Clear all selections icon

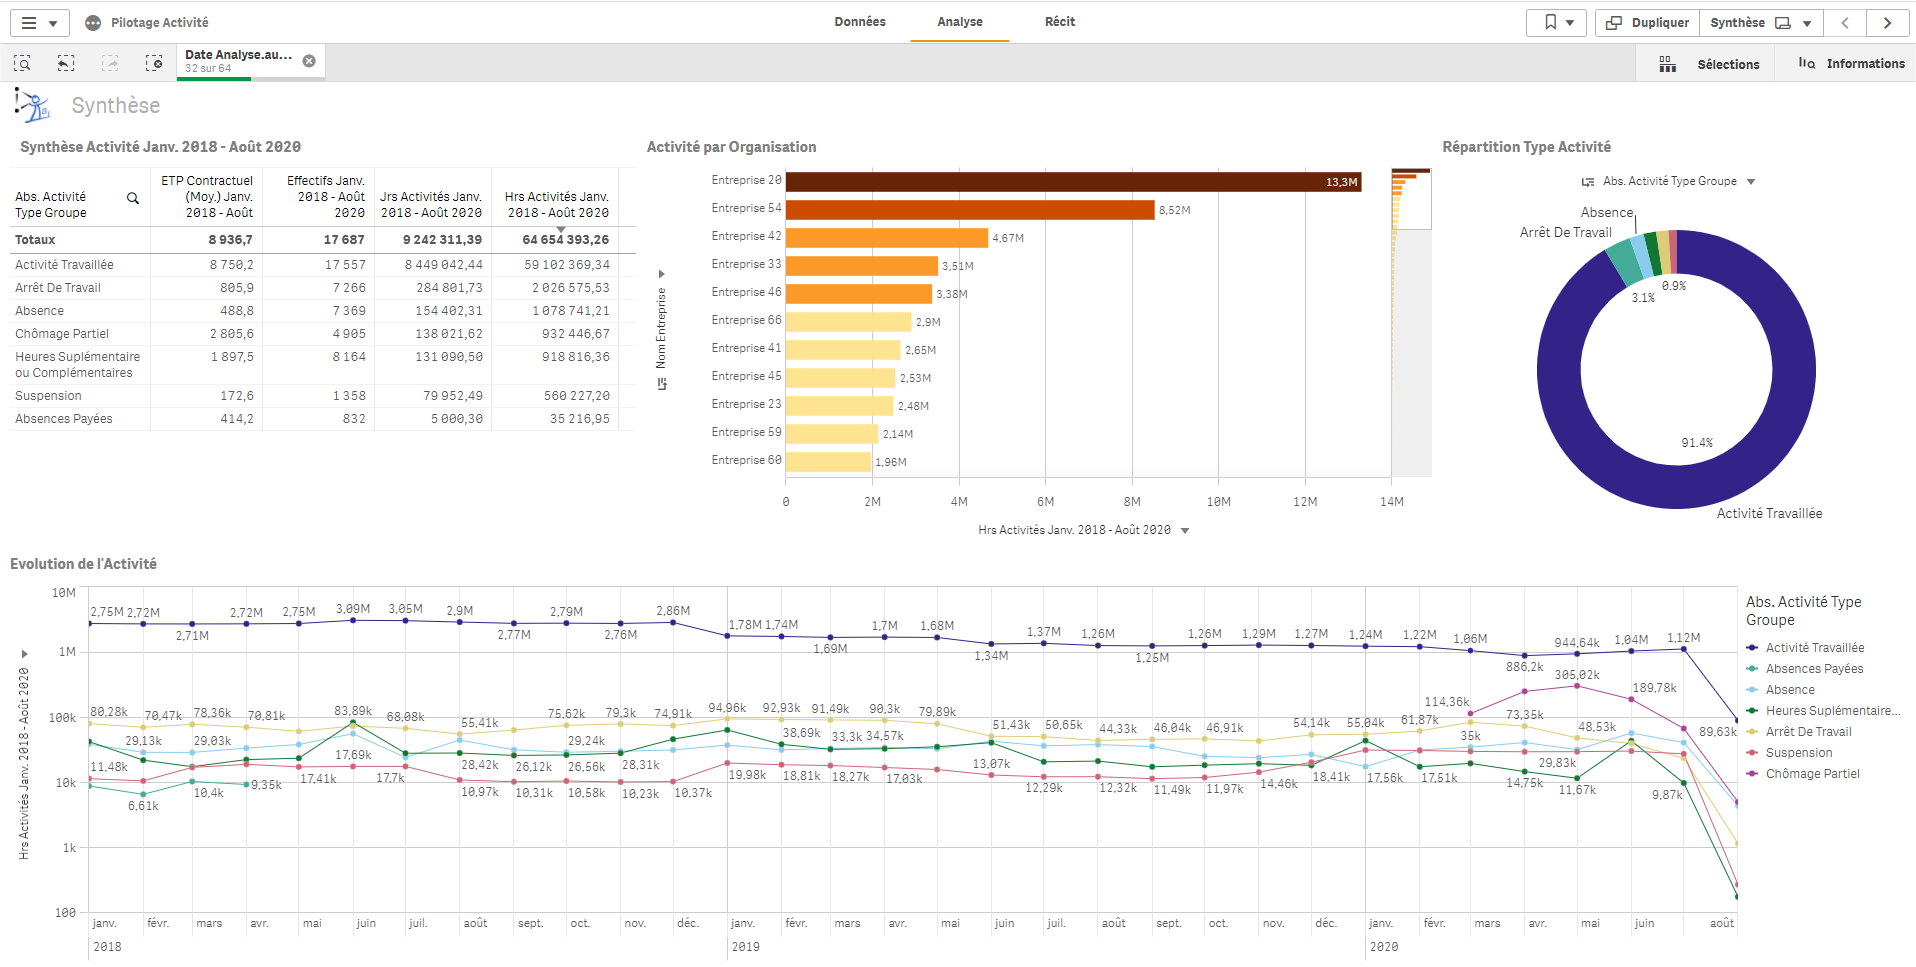(154, 63)
